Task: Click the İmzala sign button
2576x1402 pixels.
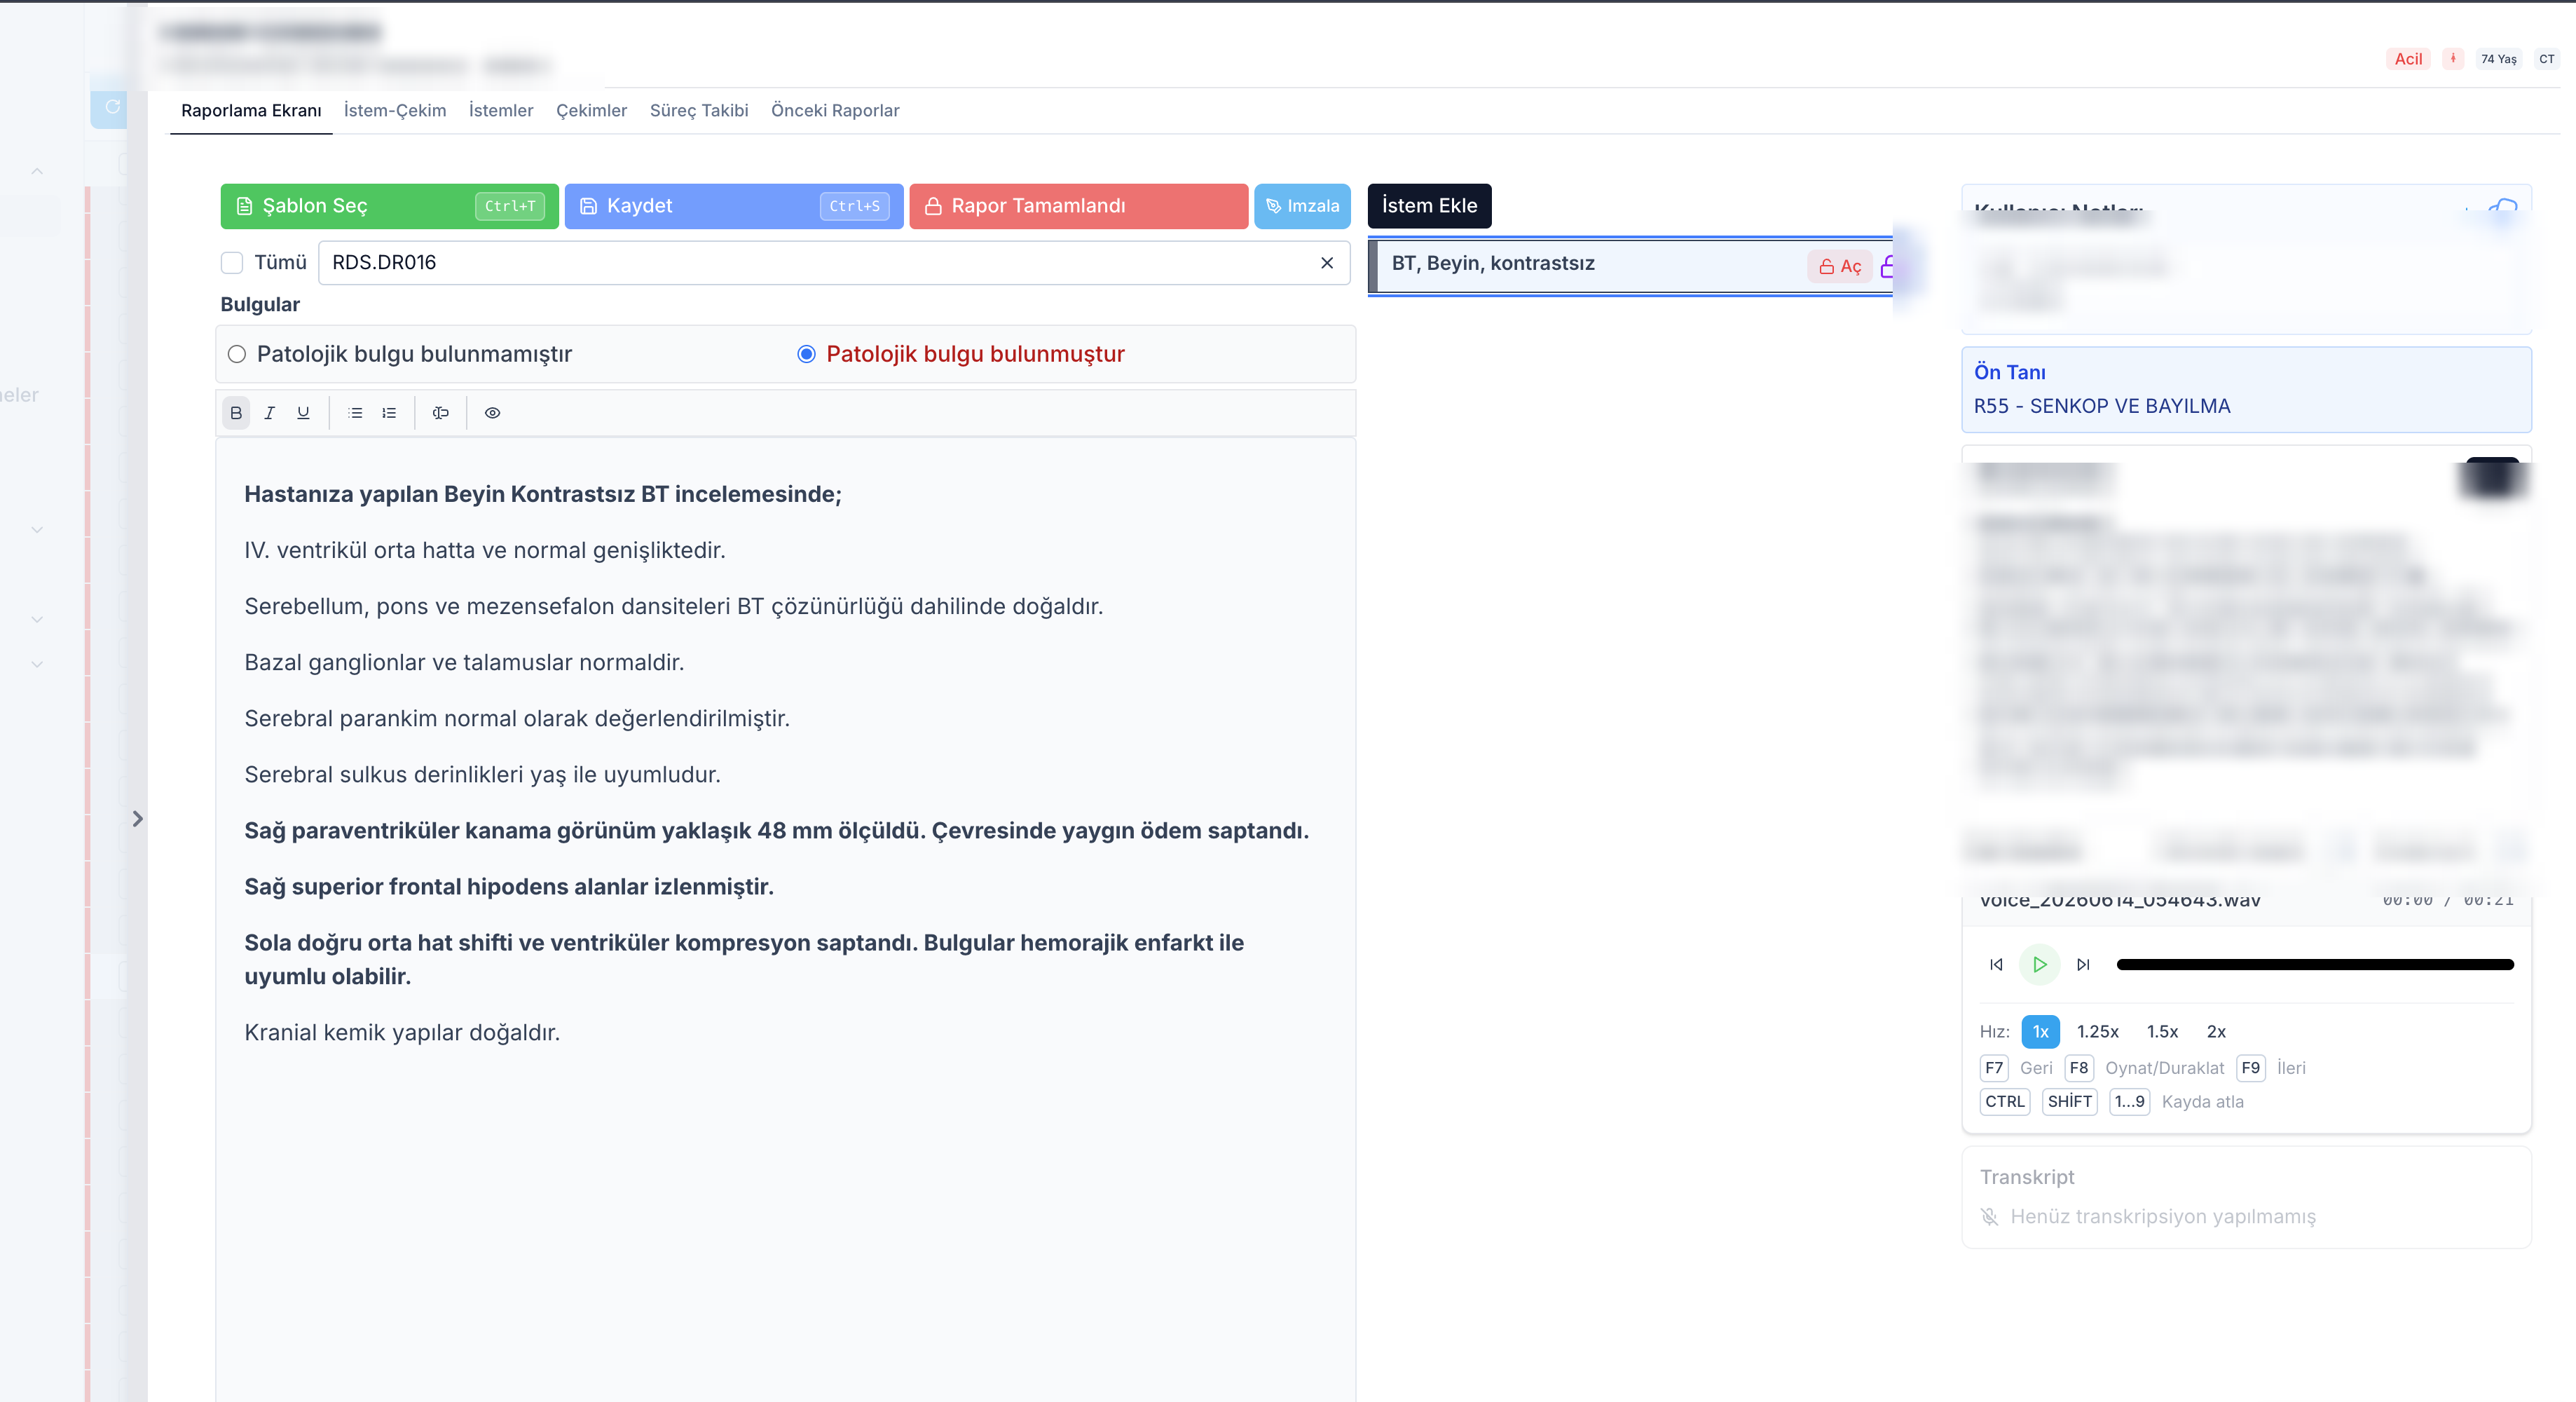Action: click(1302, 206)
